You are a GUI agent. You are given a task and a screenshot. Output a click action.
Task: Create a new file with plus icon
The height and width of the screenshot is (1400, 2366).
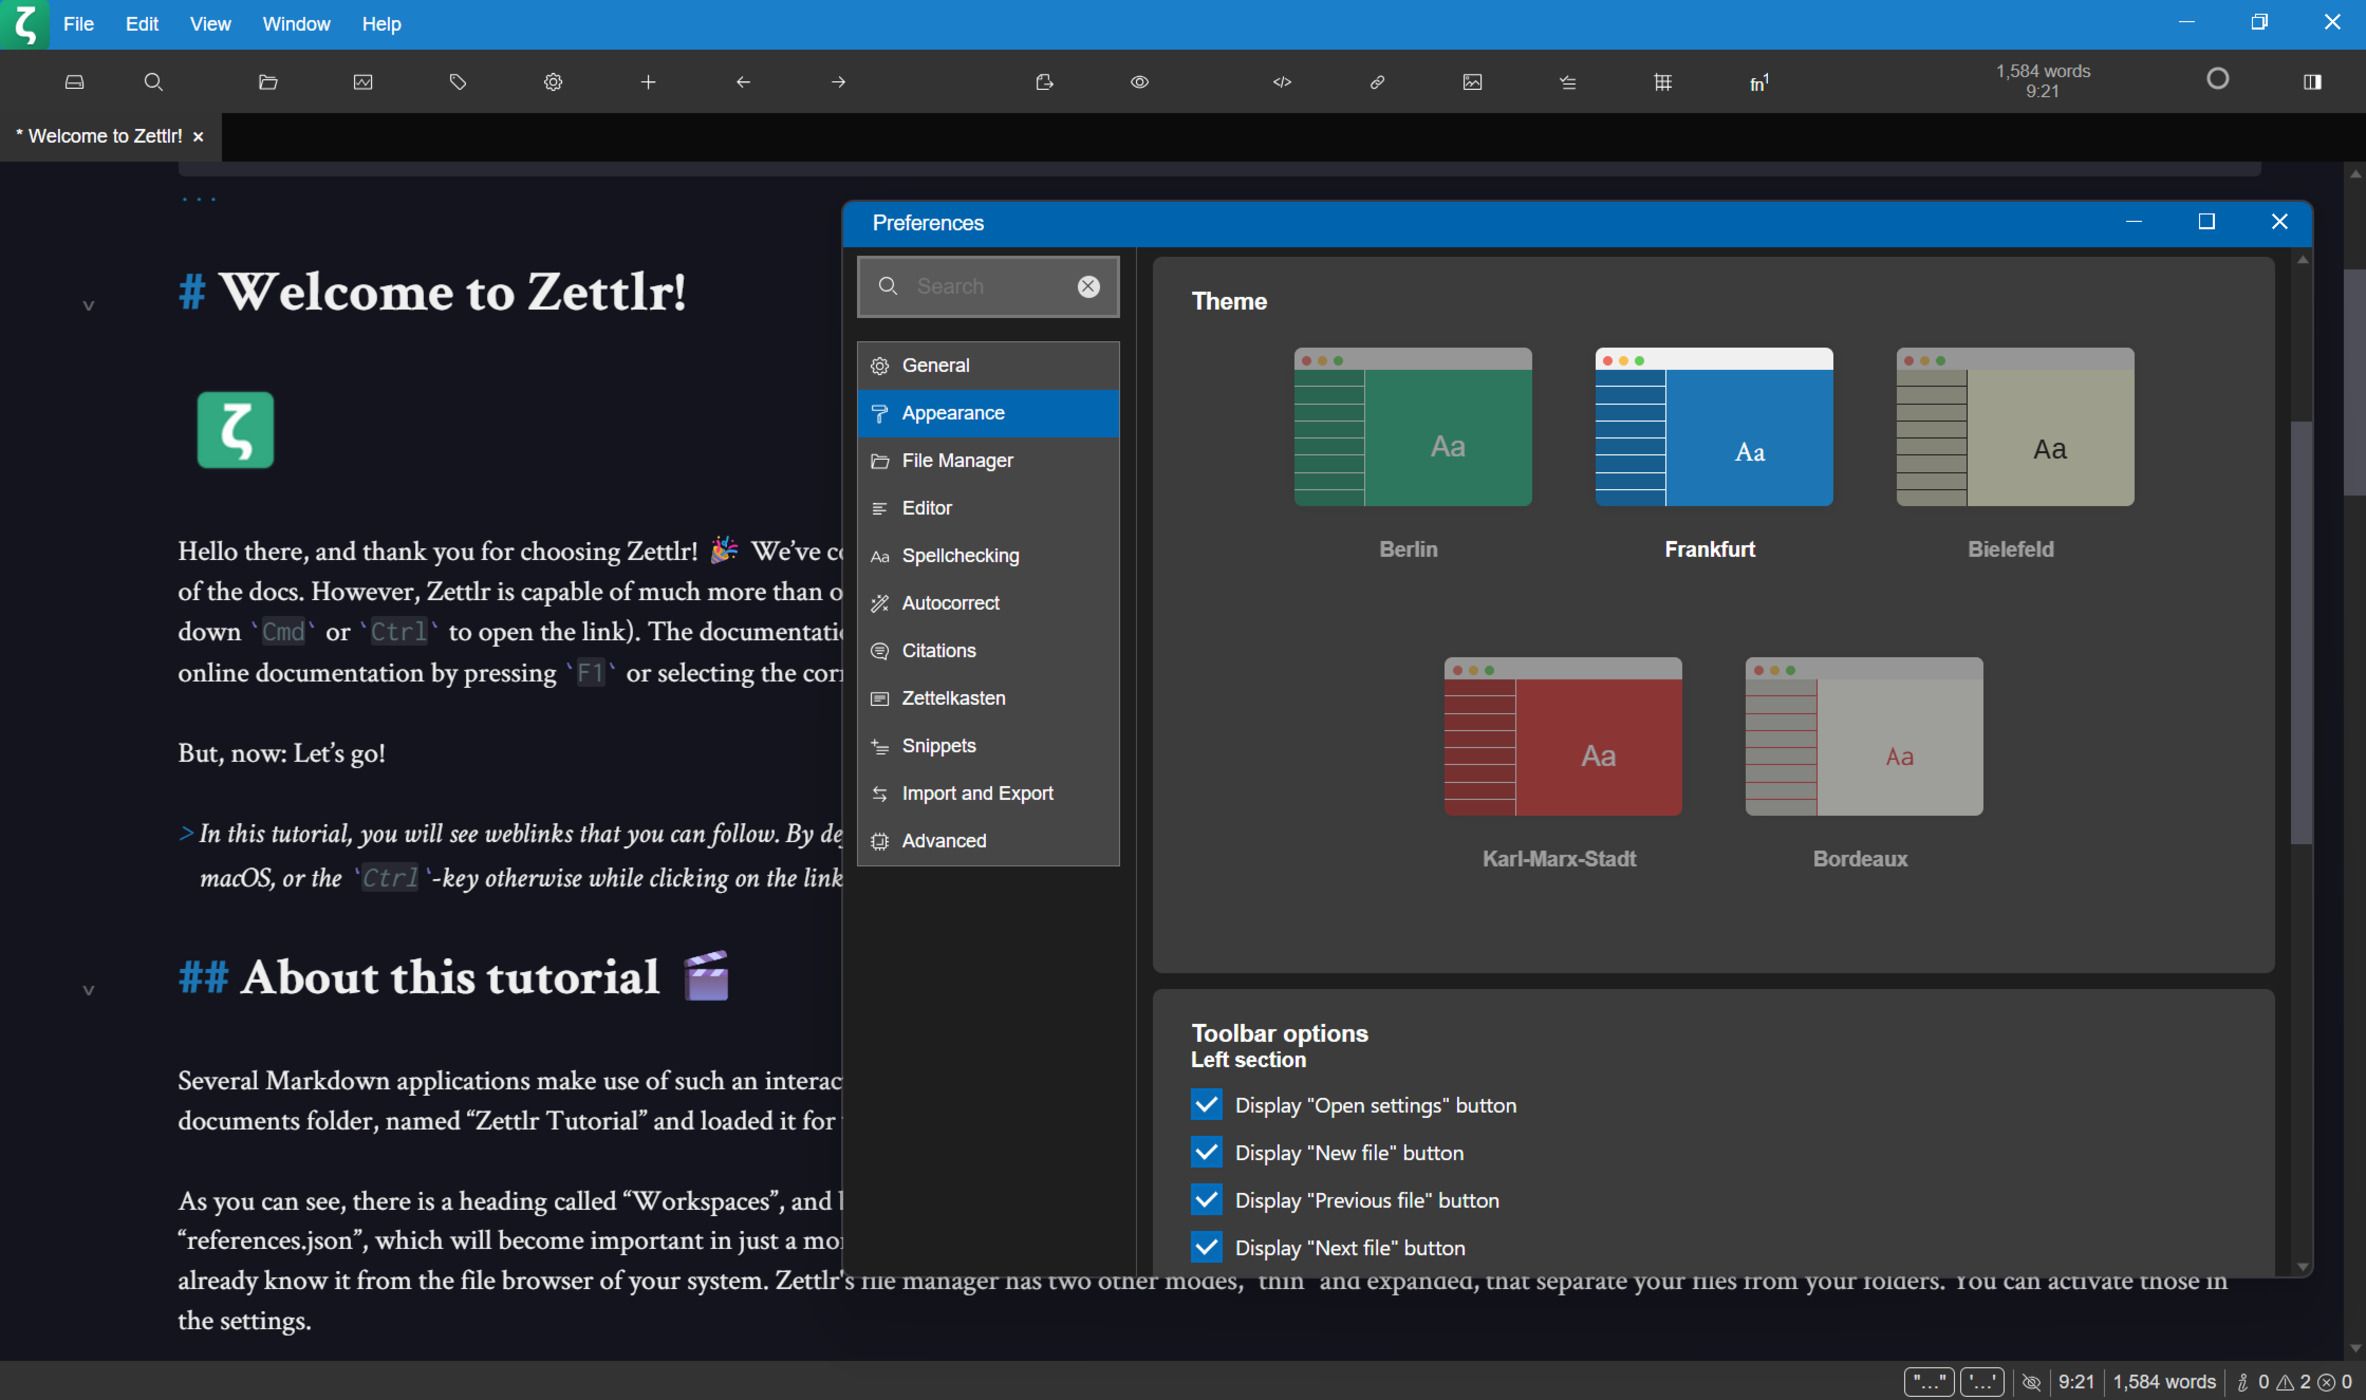(x=648, y=82)
